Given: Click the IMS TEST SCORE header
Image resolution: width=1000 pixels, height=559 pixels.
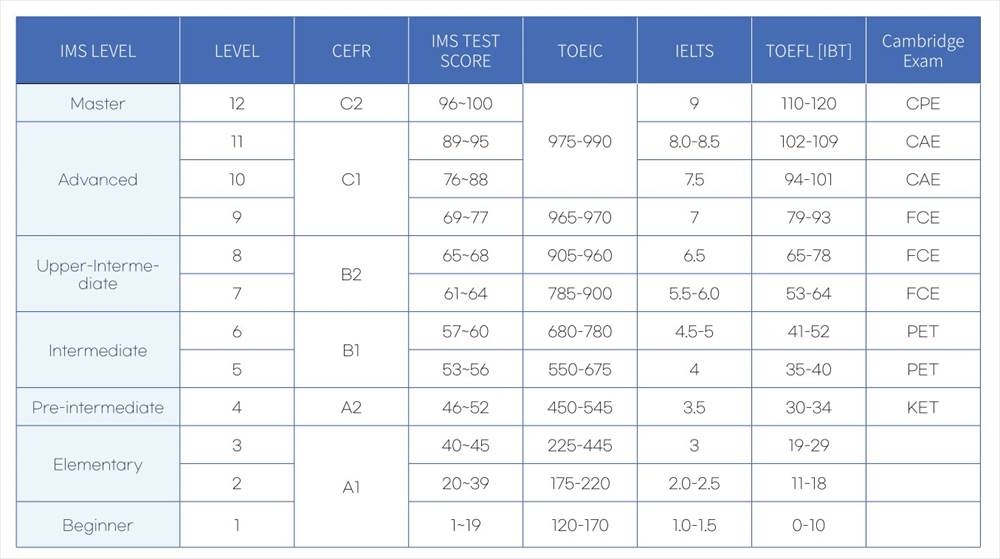Looking at the screenshot, I should 466,50.
